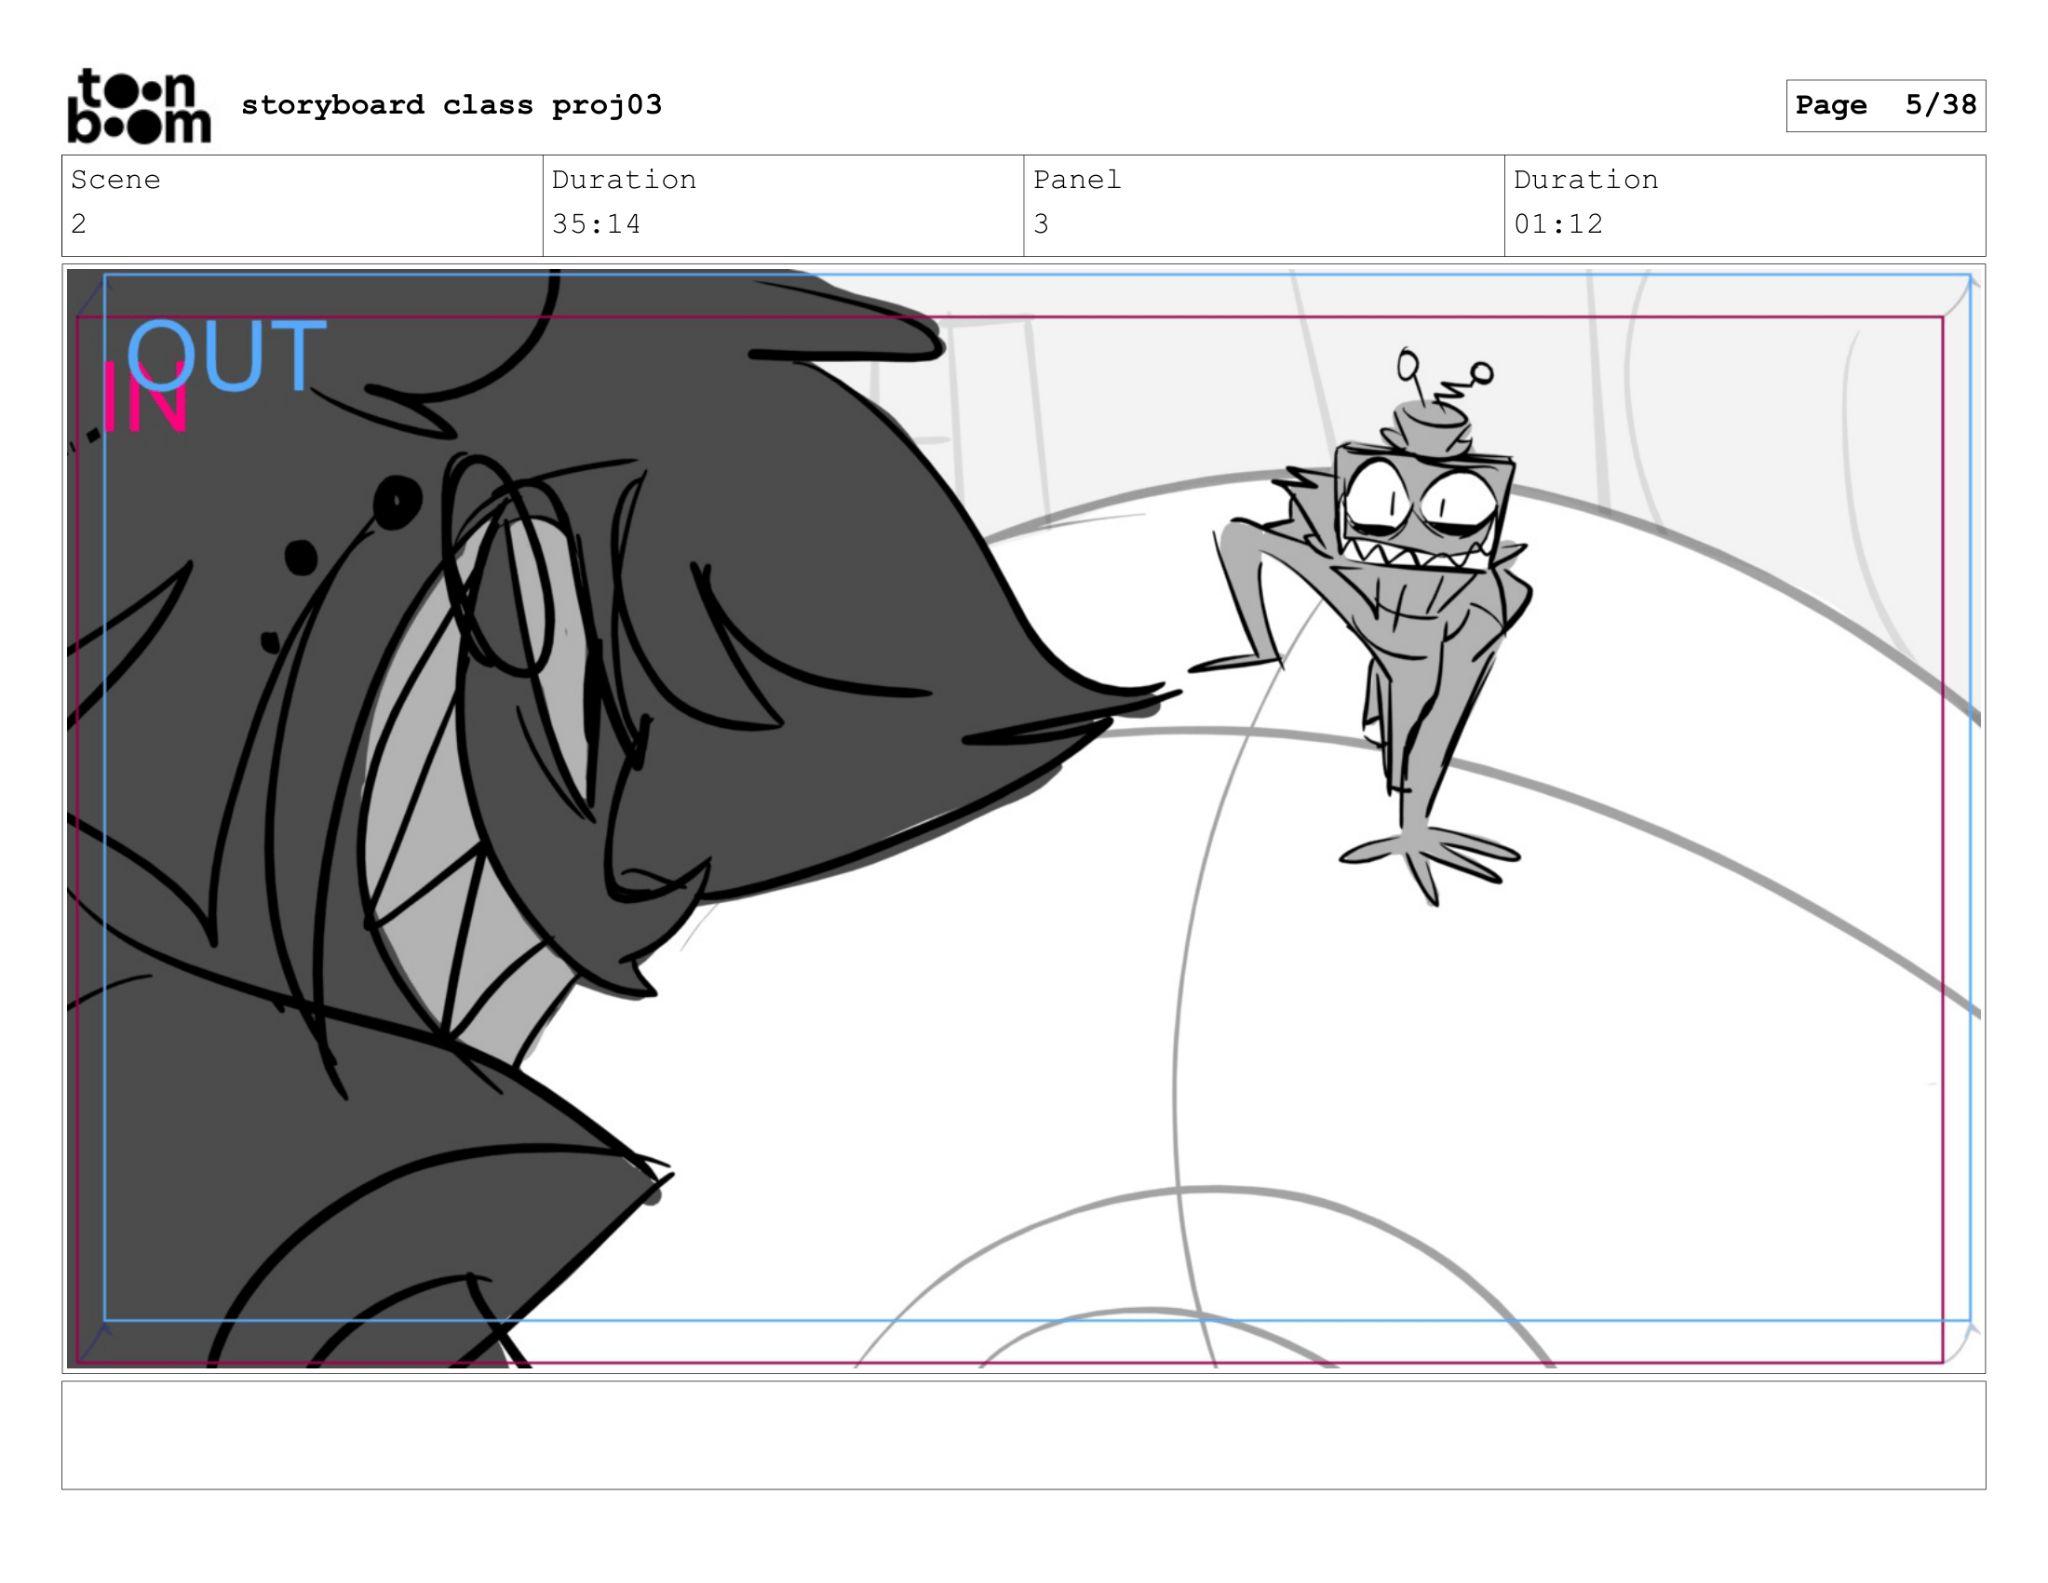
Task: Click the scene number value 2
Action: tap(79, 224)
